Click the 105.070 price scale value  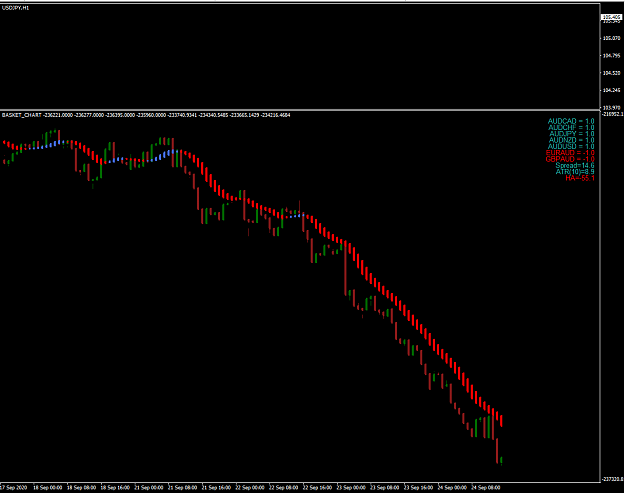[x=612, y=38]
